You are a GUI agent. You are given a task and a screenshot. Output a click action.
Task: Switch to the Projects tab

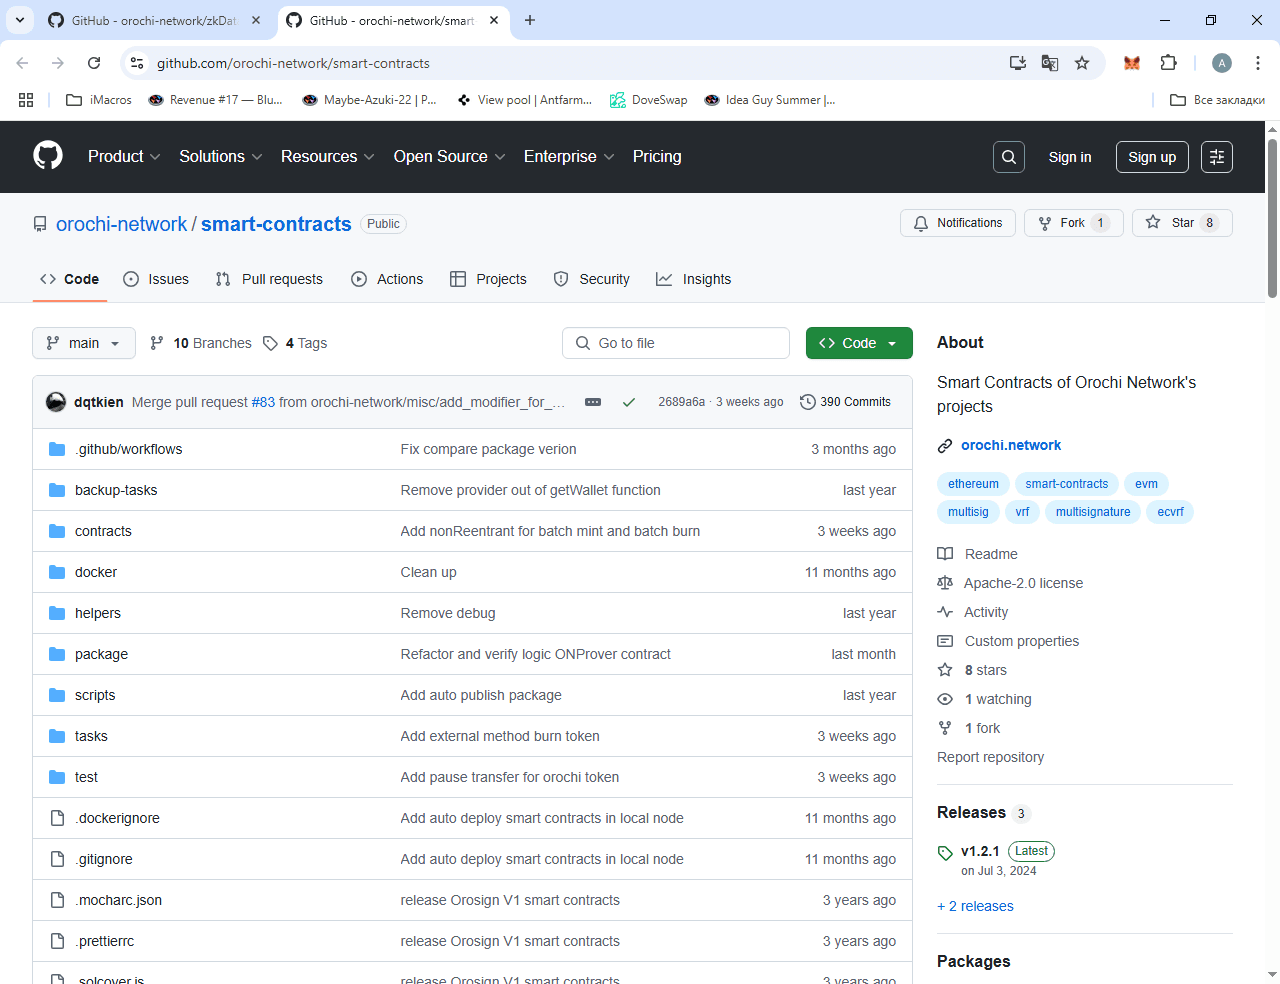click(488, 279)
